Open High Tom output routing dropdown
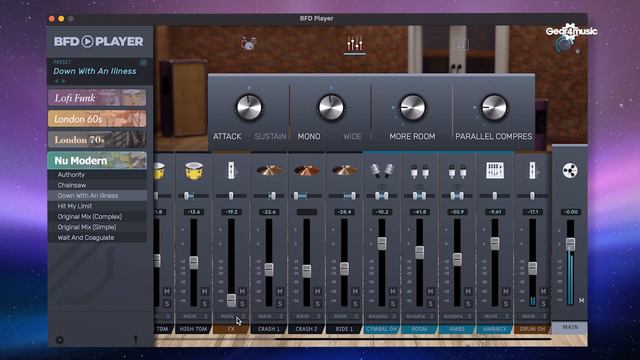 (x=193, y=316)
